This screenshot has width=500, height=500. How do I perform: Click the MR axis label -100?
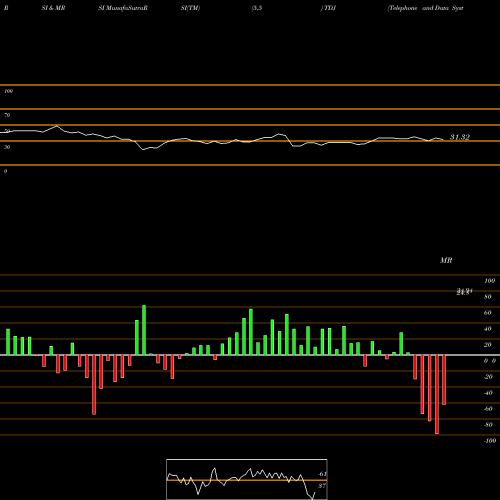(490, 441)
